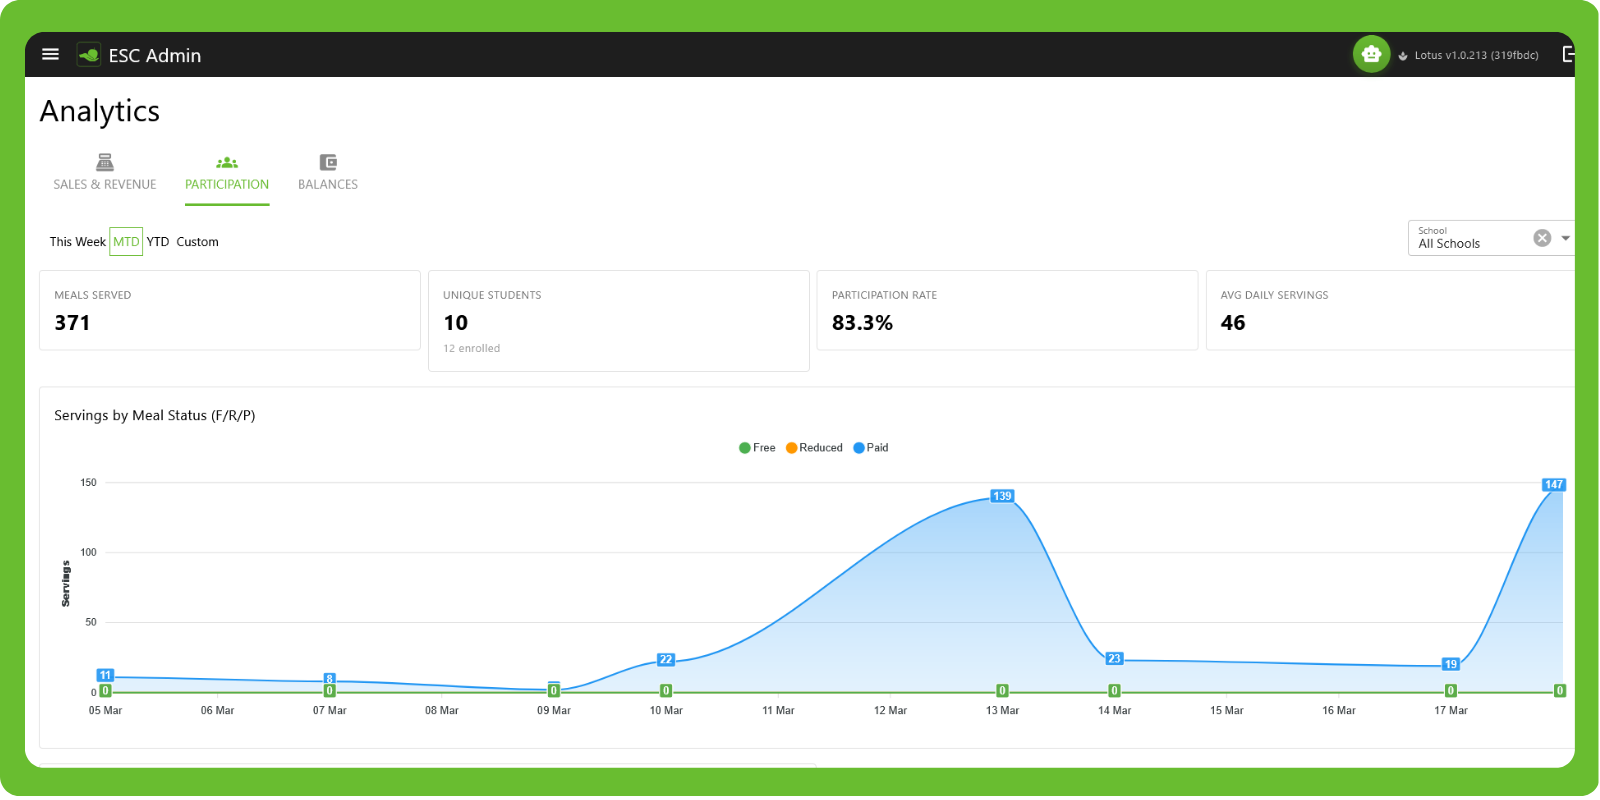Click the Participation Rate 83.3% card
This screenshot has width=1600, height=800.
[x=1007, y=310]
